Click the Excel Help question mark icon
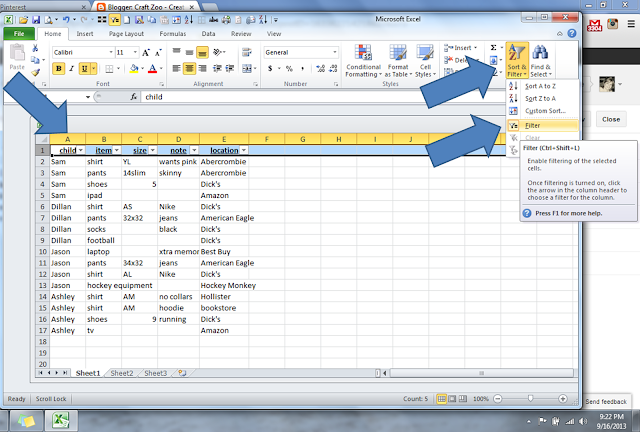Viewport: 640px width, 432px height. tap(572, 33)
